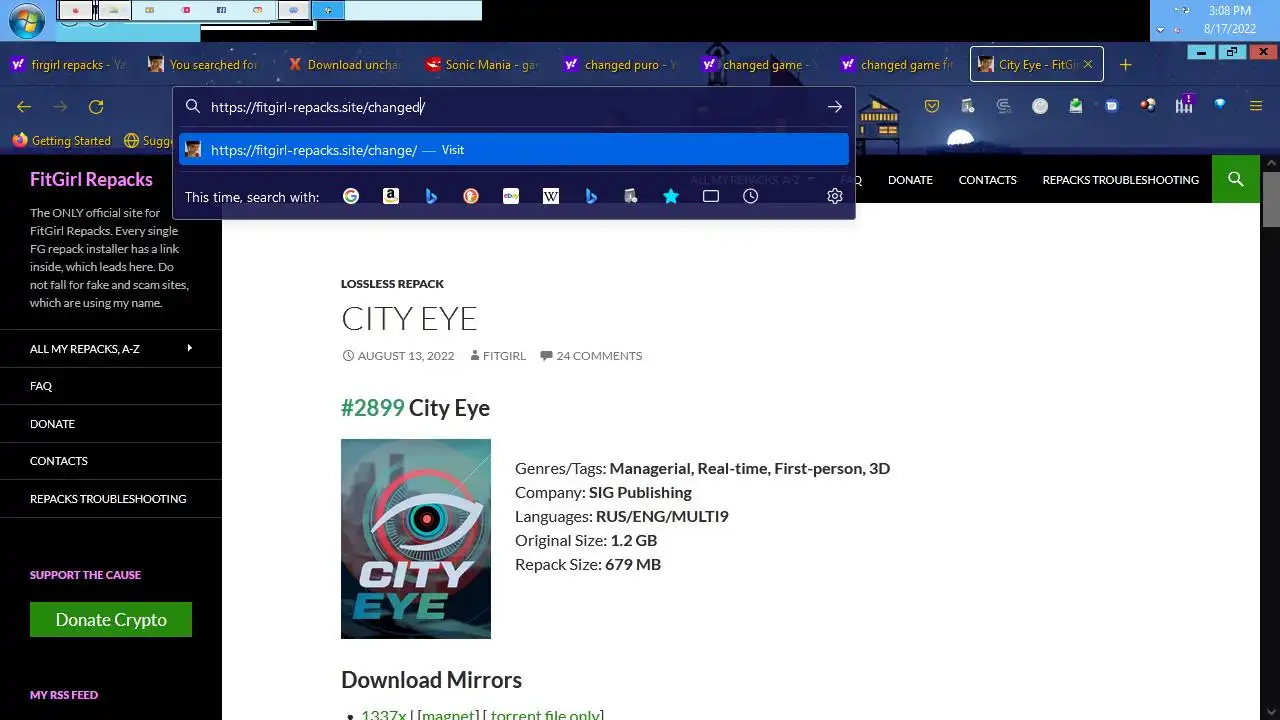Switch to the 'You searched for' tab
Screen dimensions: 1280x720
pyautogui.click(x=205, y=65)
